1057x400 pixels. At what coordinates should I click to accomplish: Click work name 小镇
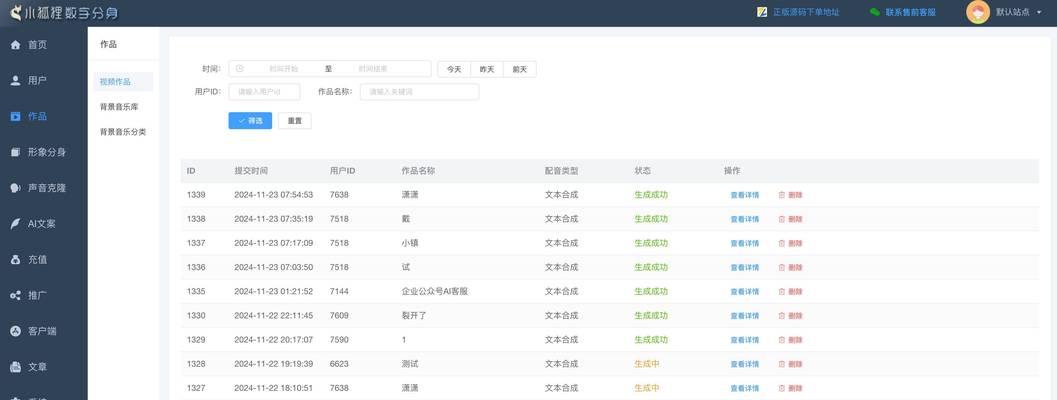point(410,243)
